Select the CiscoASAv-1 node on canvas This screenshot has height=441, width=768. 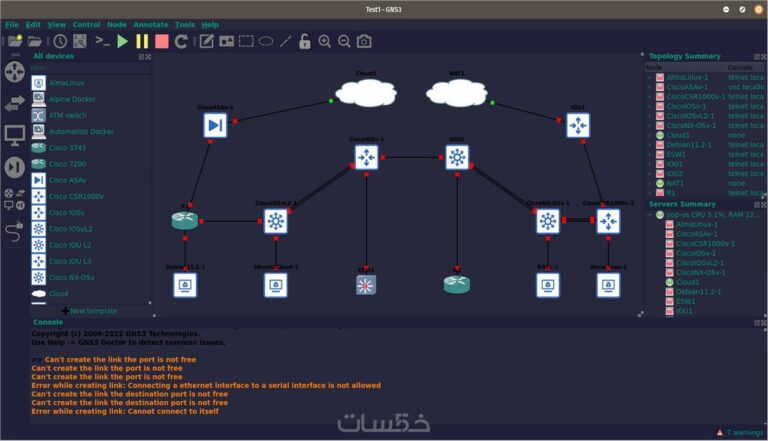216,125
